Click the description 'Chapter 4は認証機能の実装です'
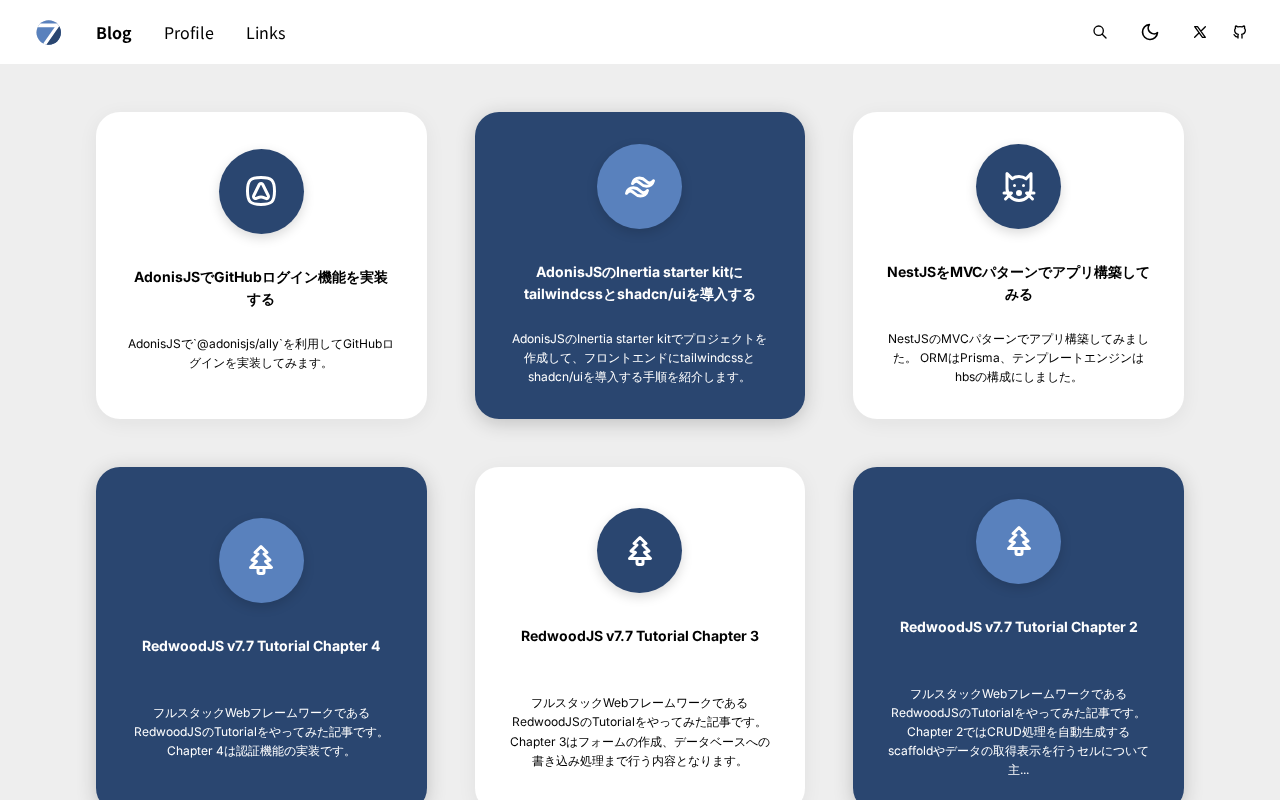1280x800 pixels. tap(261, 732)
